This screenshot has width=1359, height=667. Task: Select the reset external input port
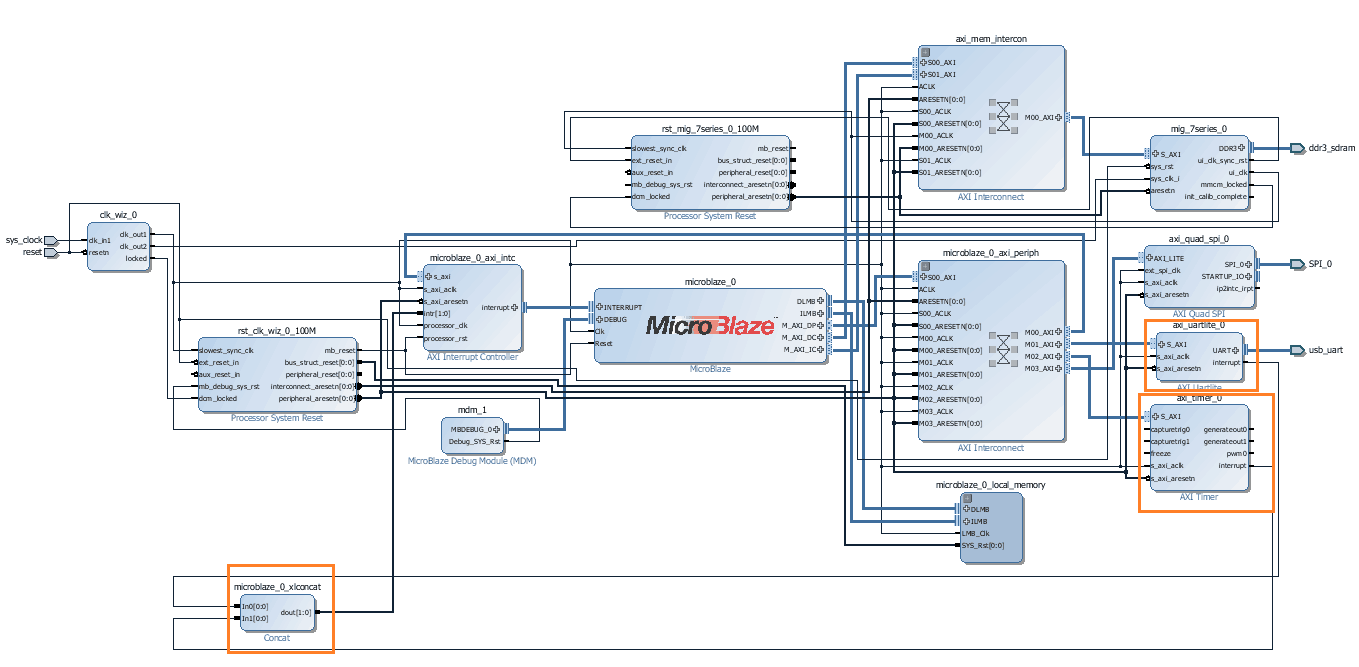tap(52, 253)
